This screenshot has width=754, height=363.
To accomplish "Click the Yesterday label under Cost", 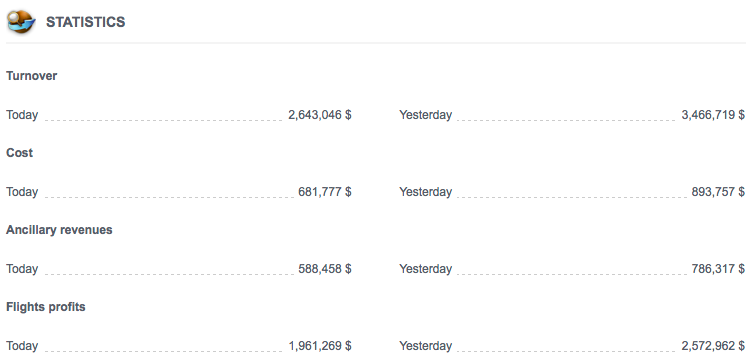I will [x=426, y=192].
